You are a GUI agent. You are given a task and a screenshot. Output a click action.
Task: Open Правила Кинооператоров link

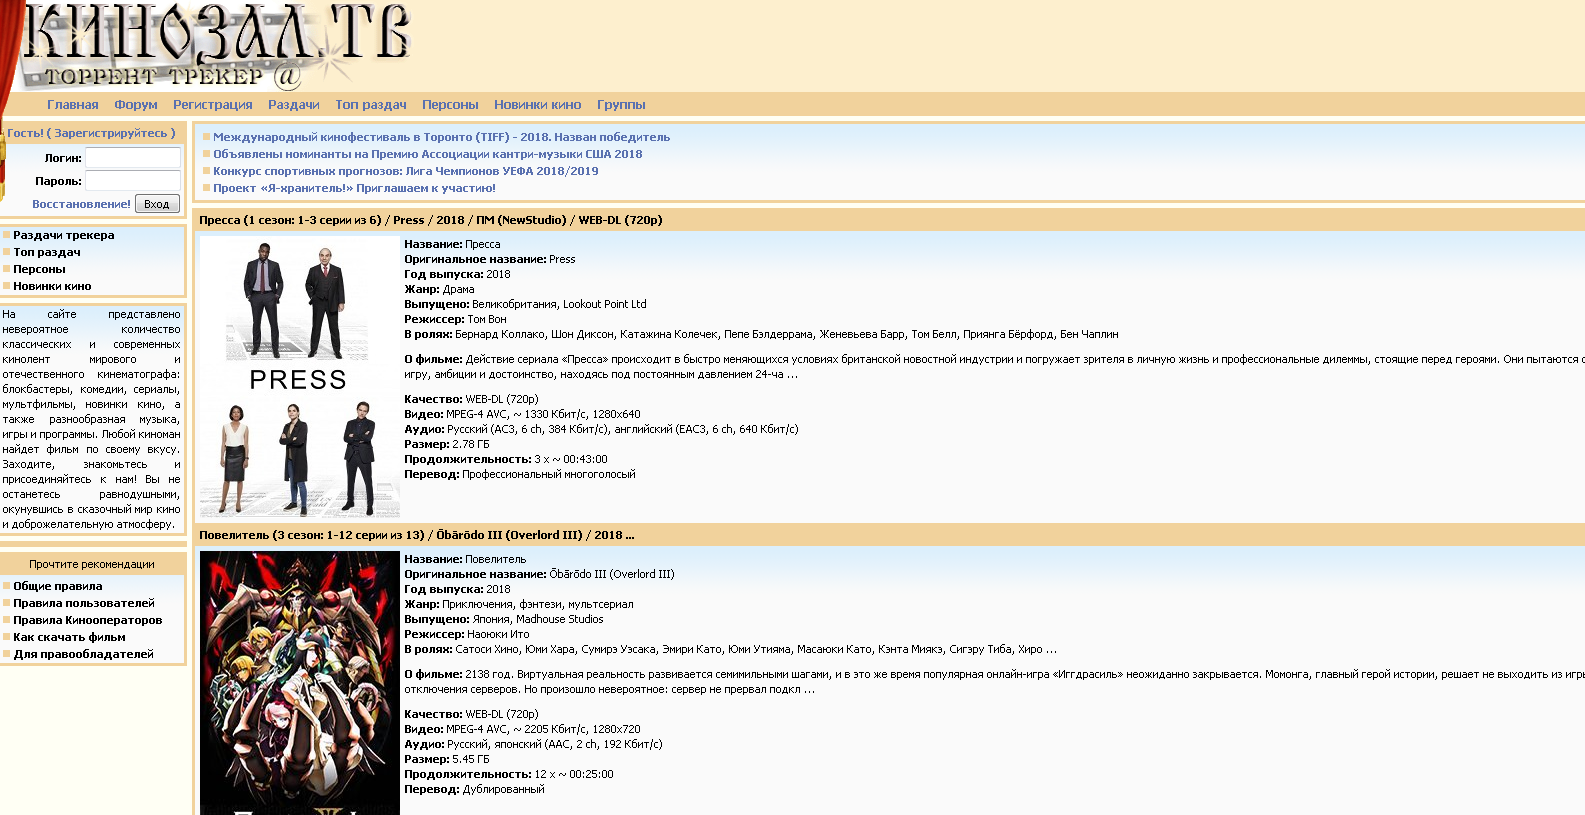pos(88,620)
